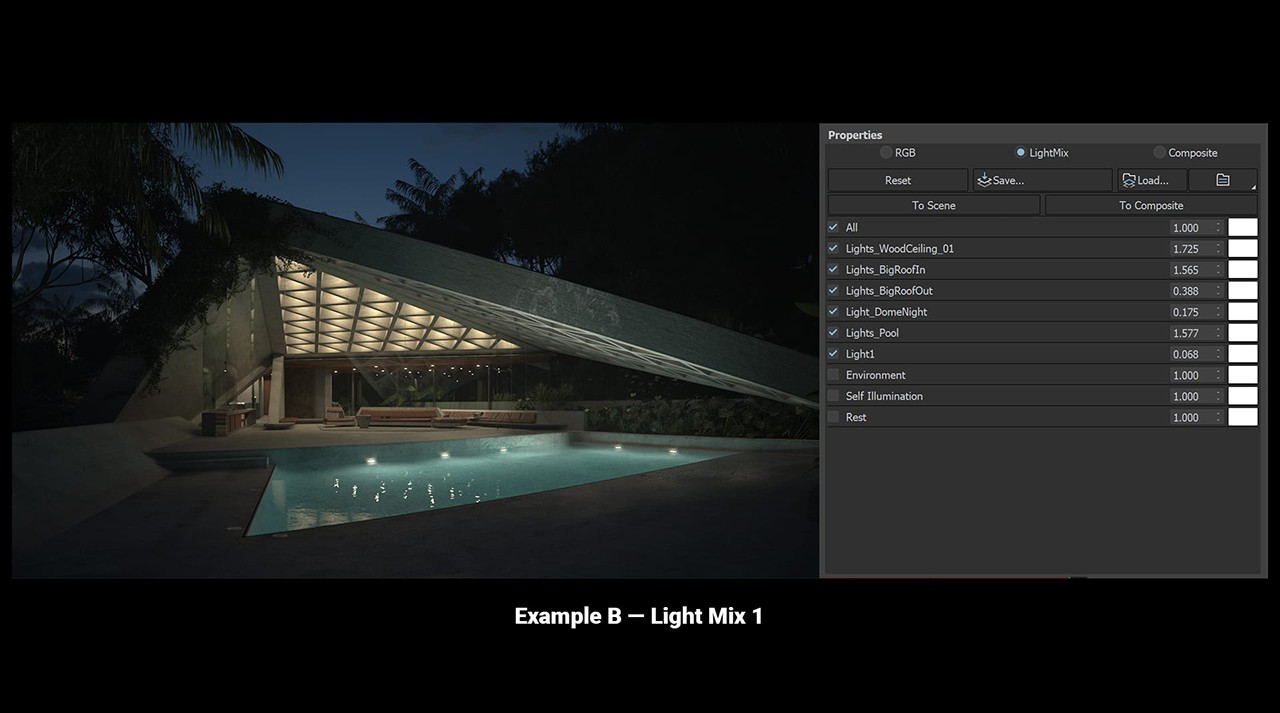Turn on the Self Illumination checkbox
Screen dimensions: 1280x713
click(834, 396)
